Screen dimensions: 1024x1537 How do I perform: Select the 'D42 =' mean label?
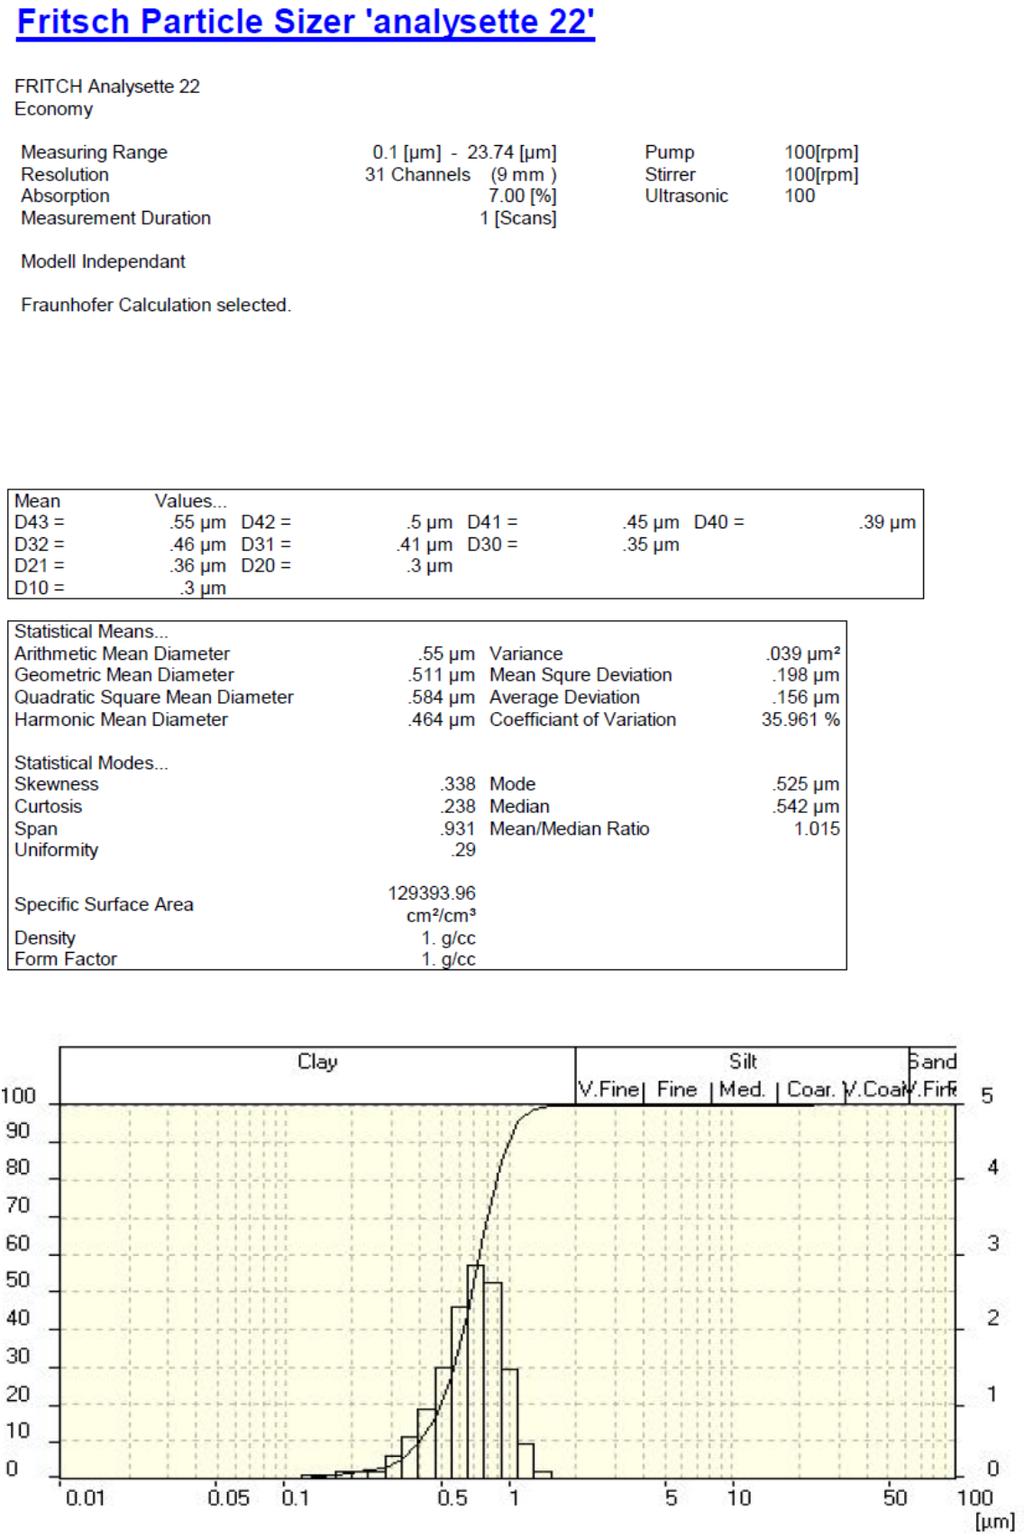click(x=266, y=522)
